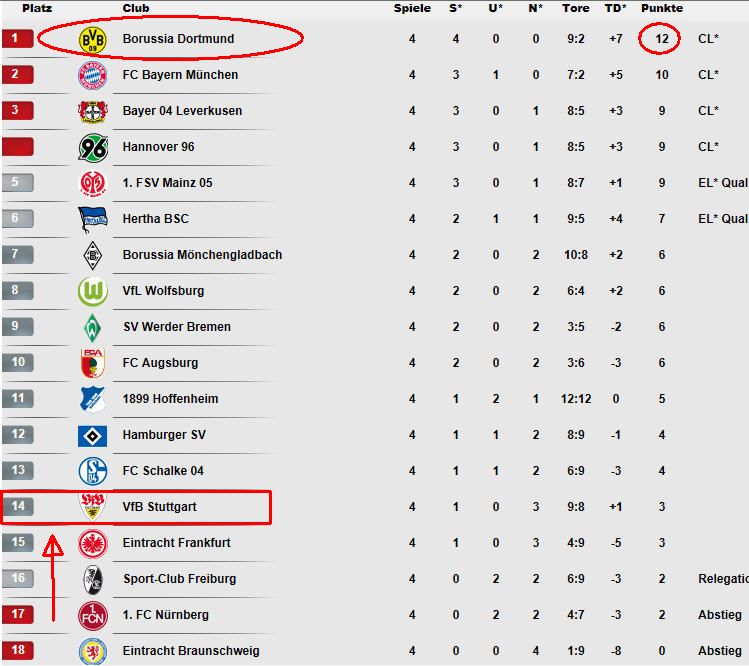Open the 1. FSV Mainz 05 crest
Image resolution: width=749 pixels, height=666 pixels.
[92, 183]
